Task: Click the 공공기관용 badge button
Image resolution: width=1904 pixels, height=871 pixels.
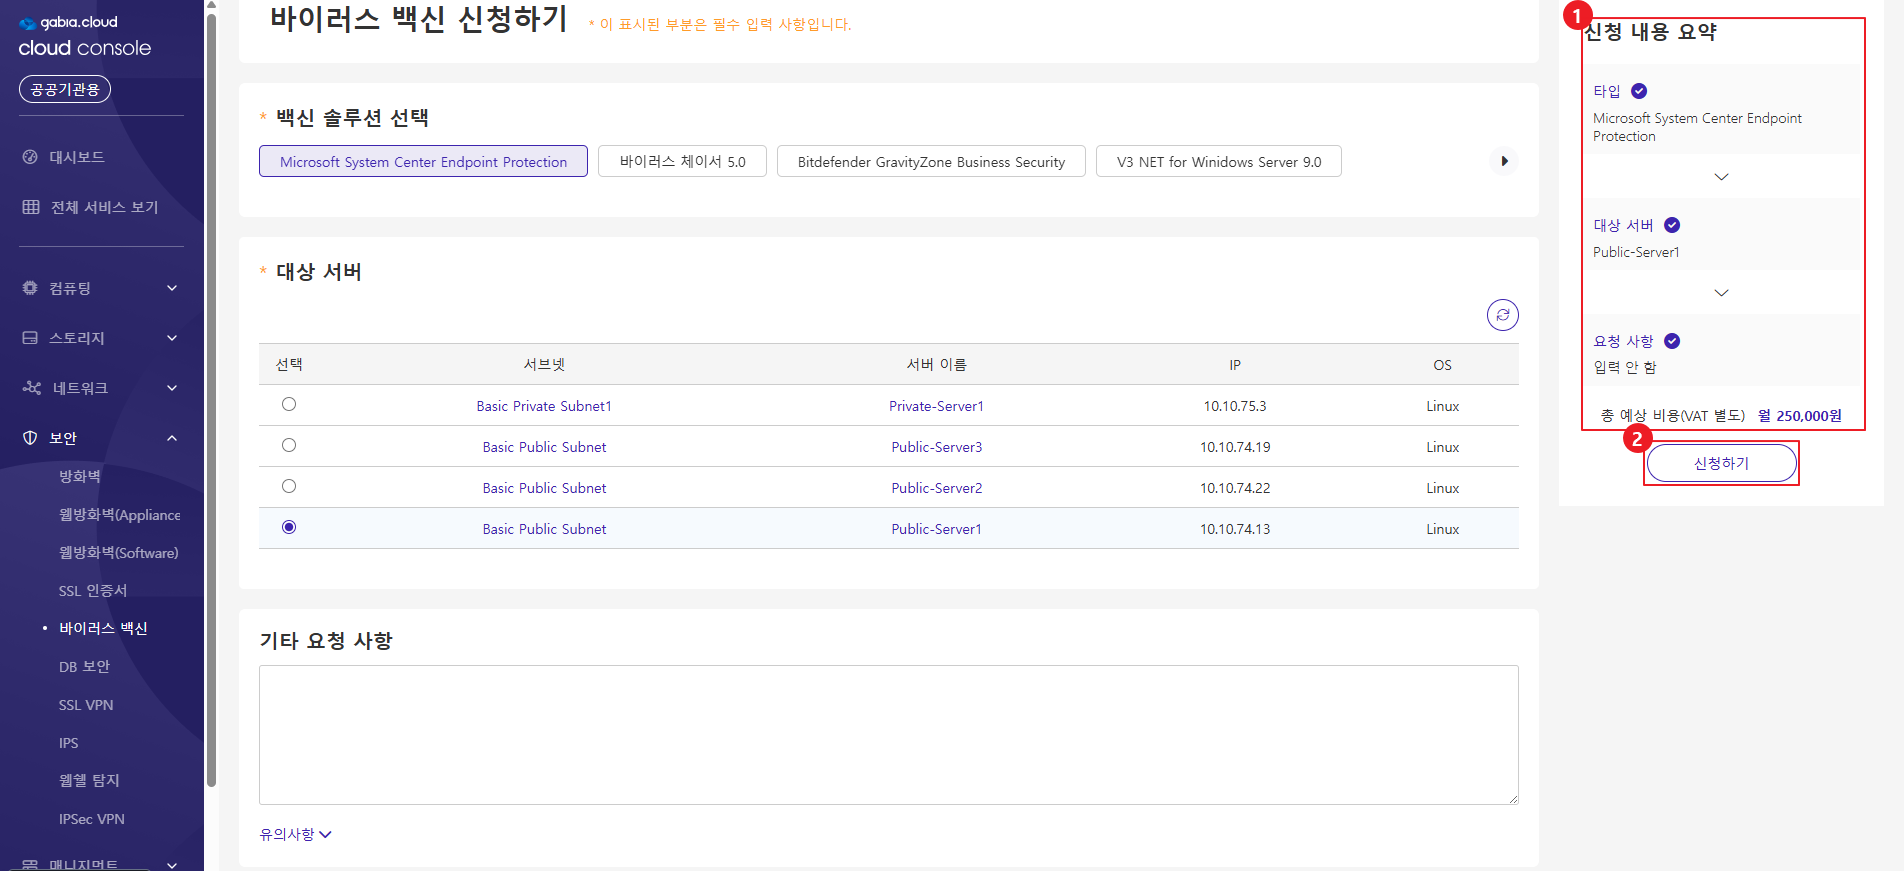Action: tap(65, 89)
